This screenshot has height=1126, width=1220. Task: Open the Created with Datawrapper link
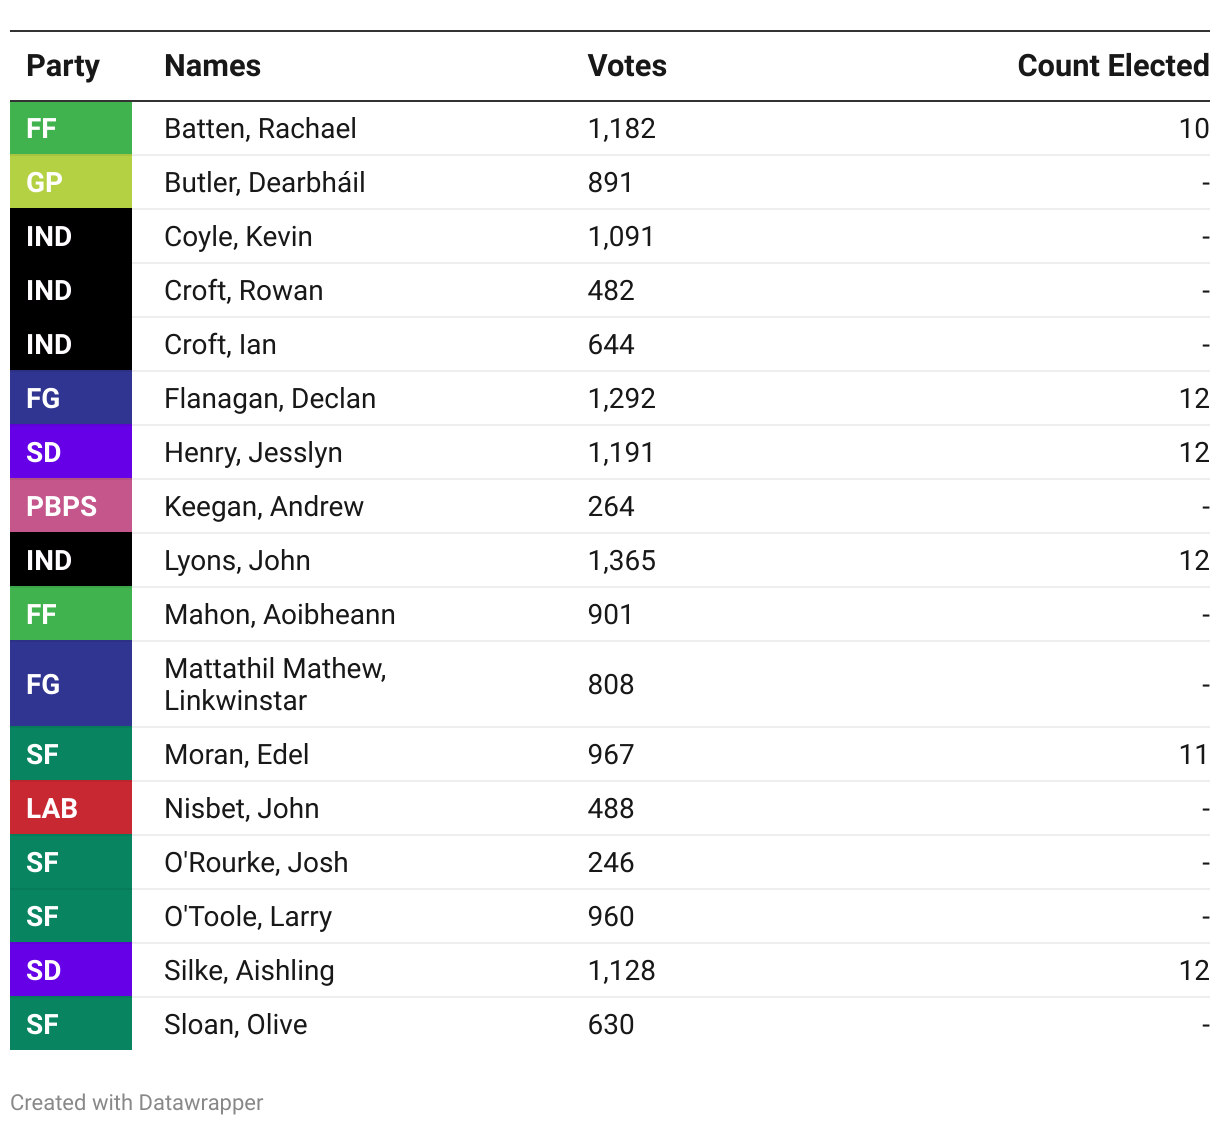137,1102
